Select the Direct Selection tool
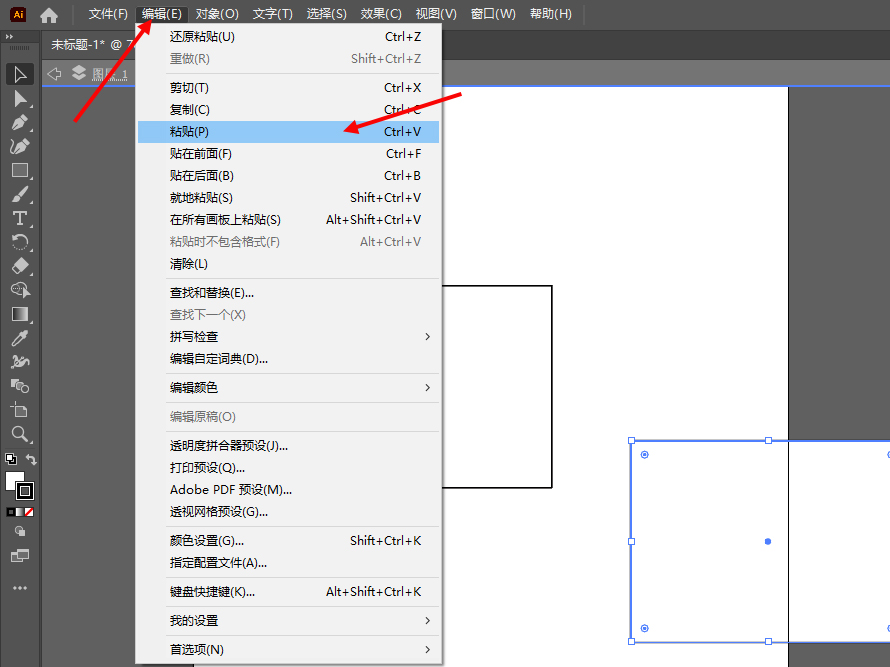Screen dimensions: 890x667 20,98
